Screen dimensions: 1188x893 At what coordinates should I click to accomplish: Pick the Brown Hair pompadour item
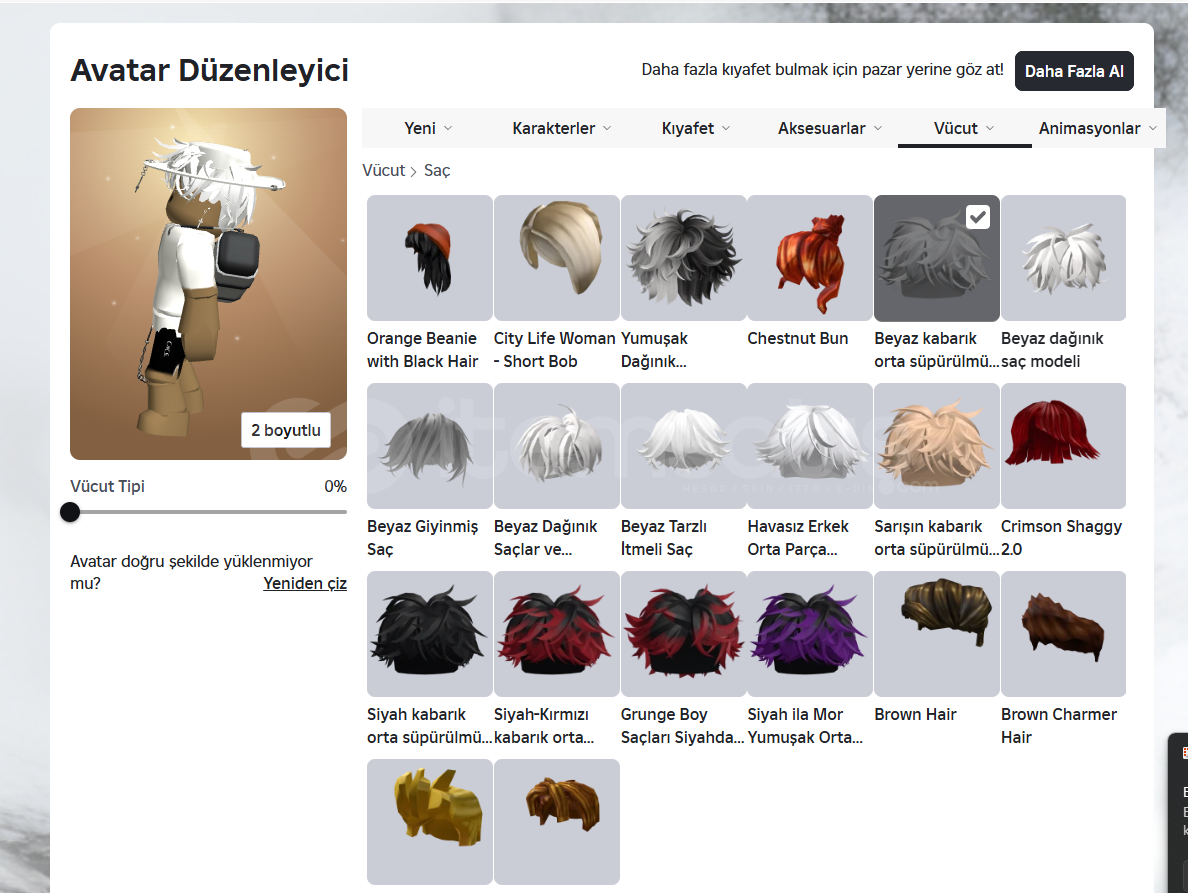(936, 634)
